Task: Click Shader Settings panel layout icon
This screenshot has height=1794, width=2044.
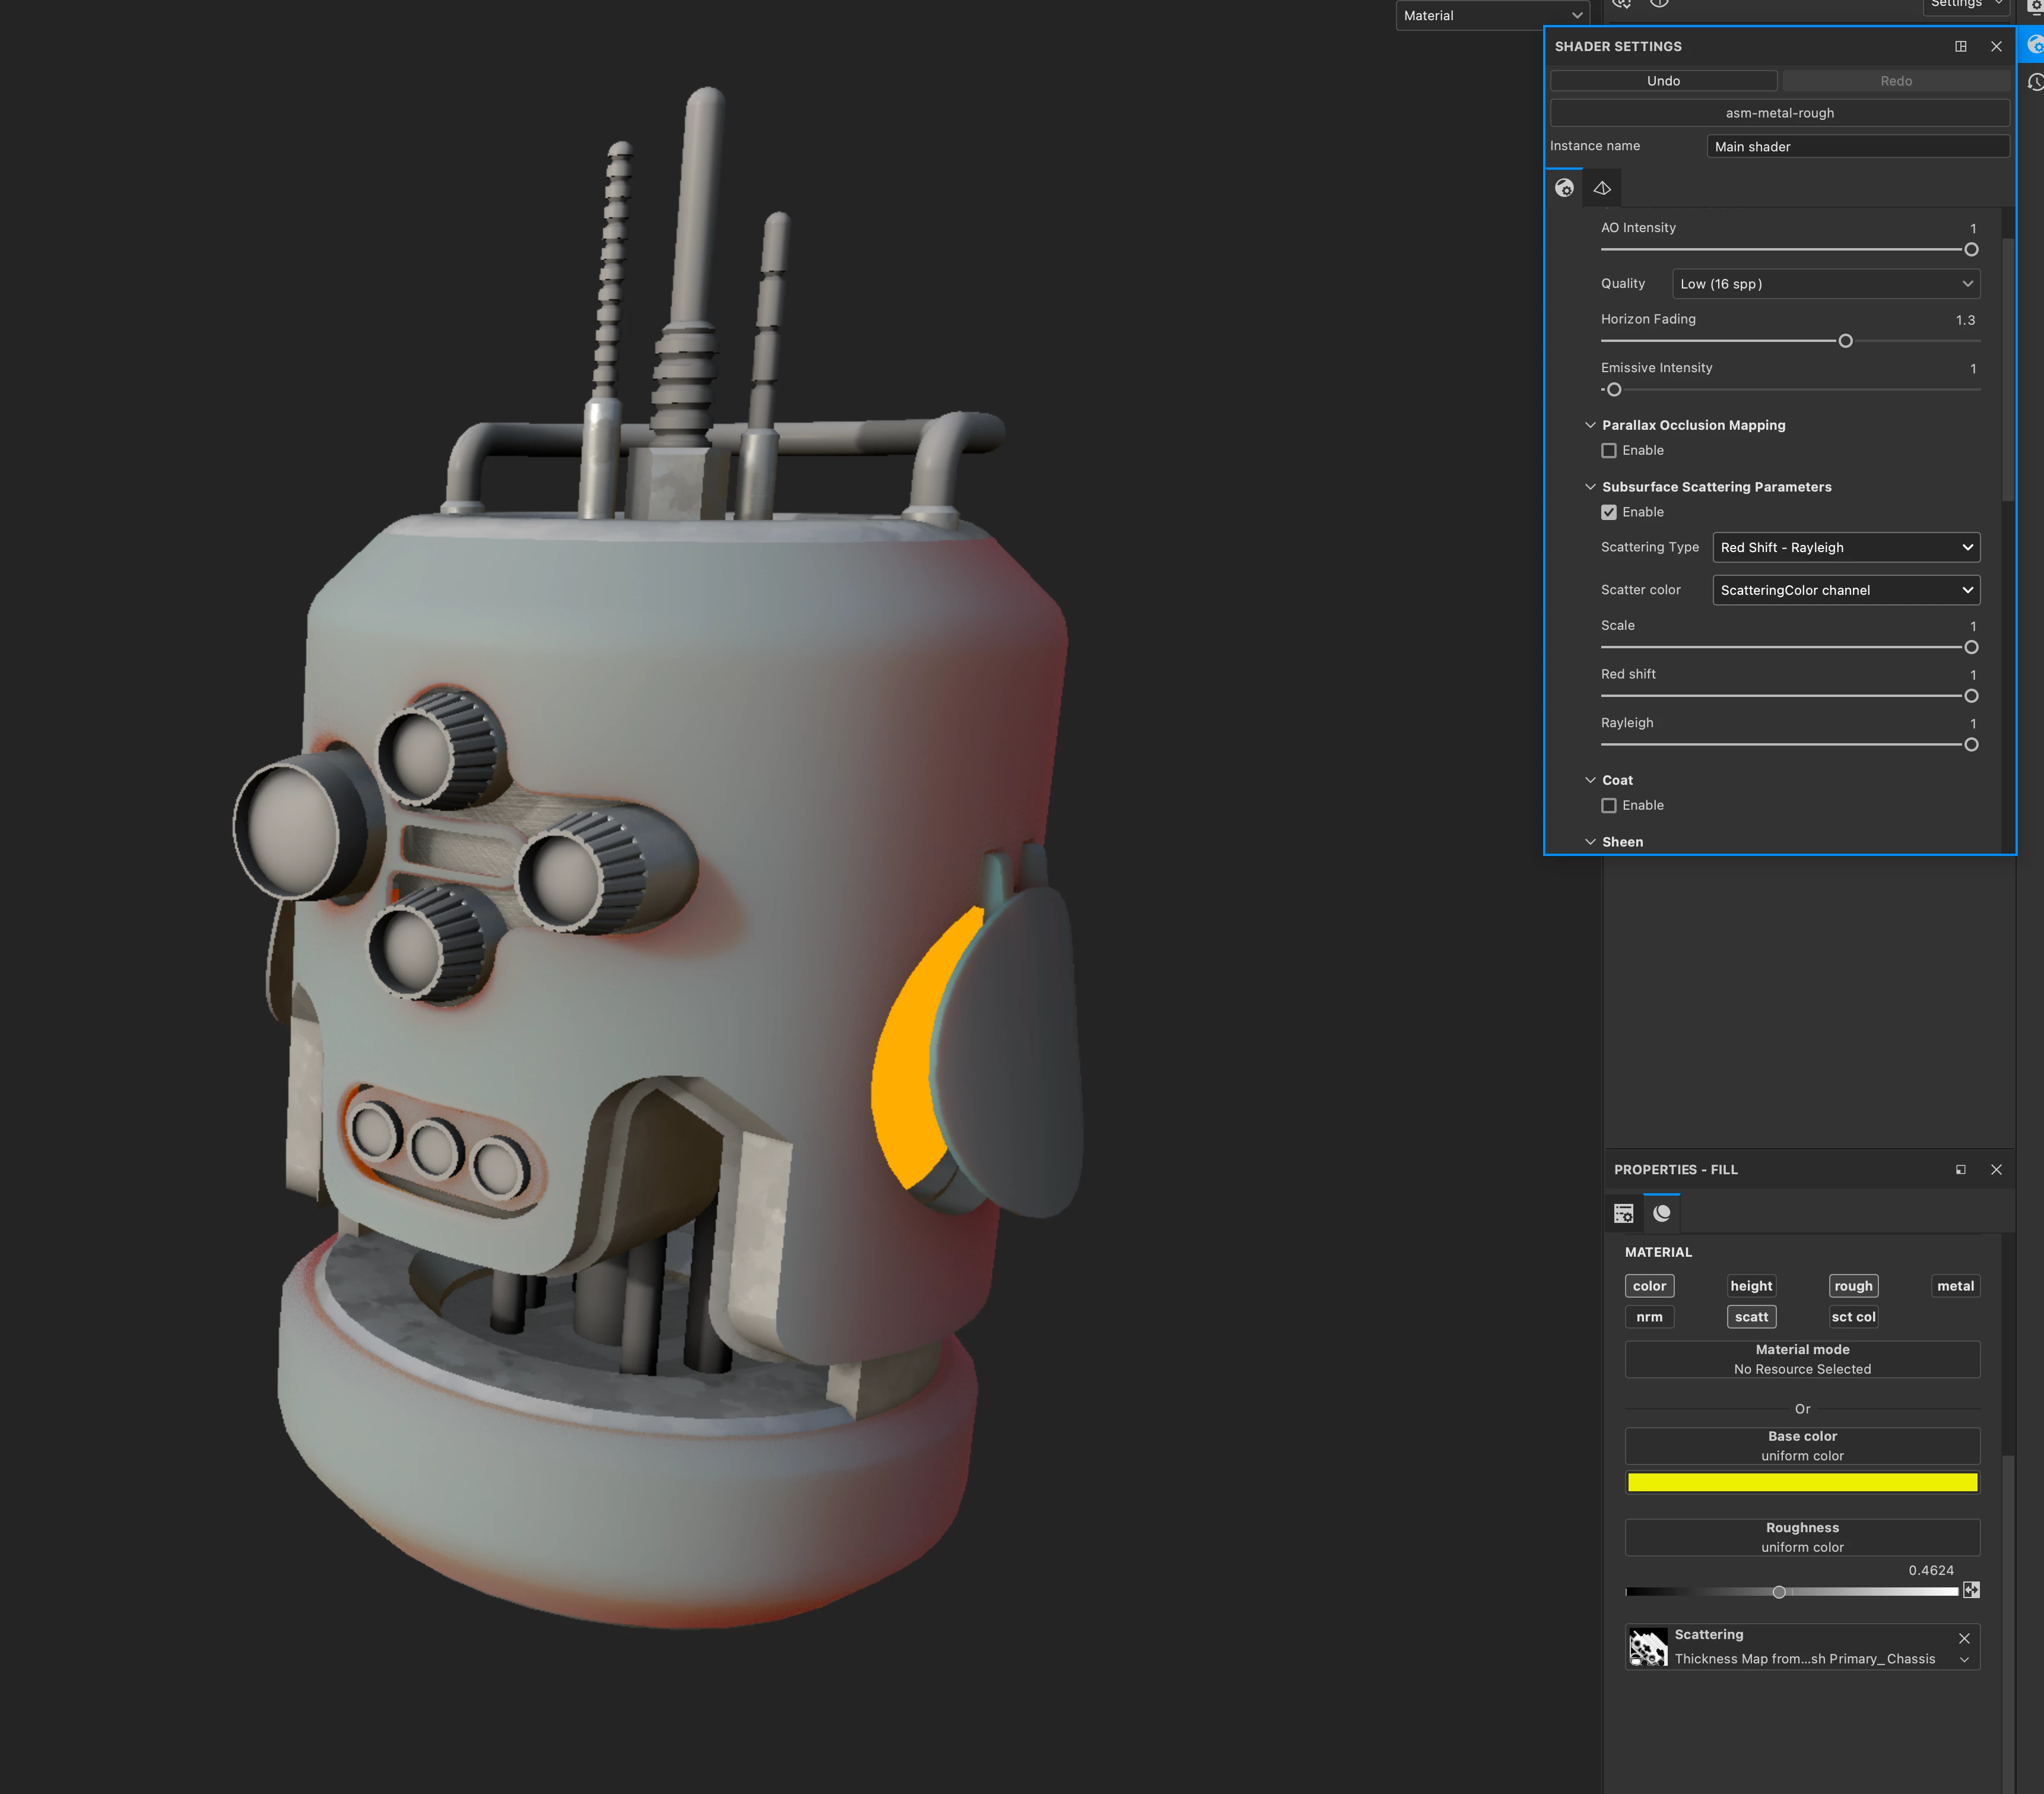Action: click(x=1960, y=46)
